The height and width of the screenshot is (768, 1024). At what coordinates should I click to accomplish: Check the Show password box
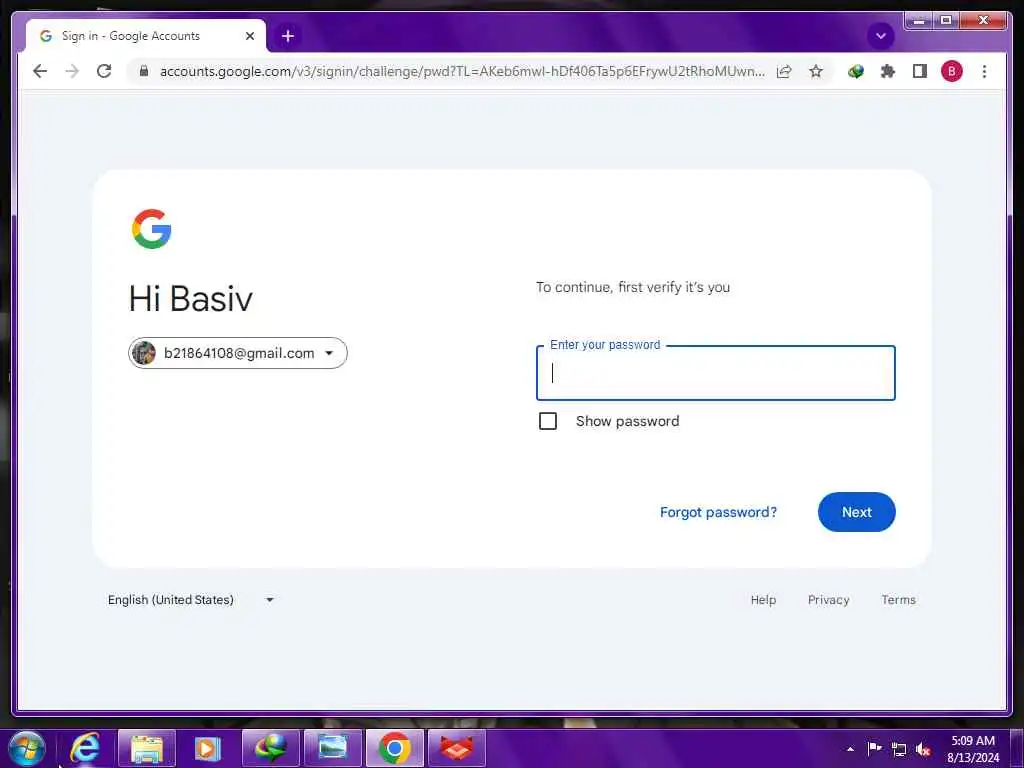[548, 421]
